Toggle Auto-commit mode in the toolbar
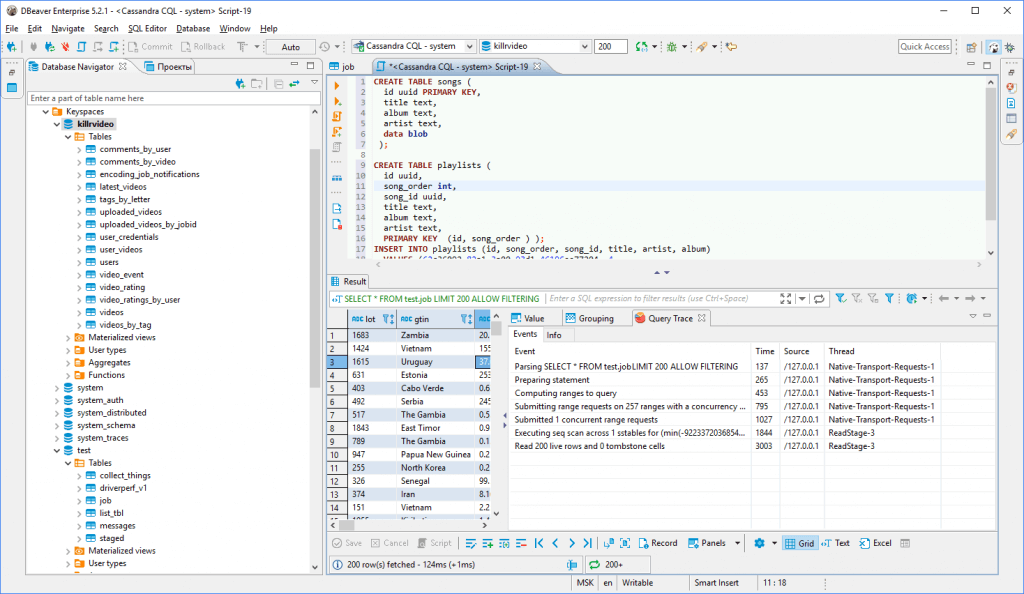 [292, 46]
